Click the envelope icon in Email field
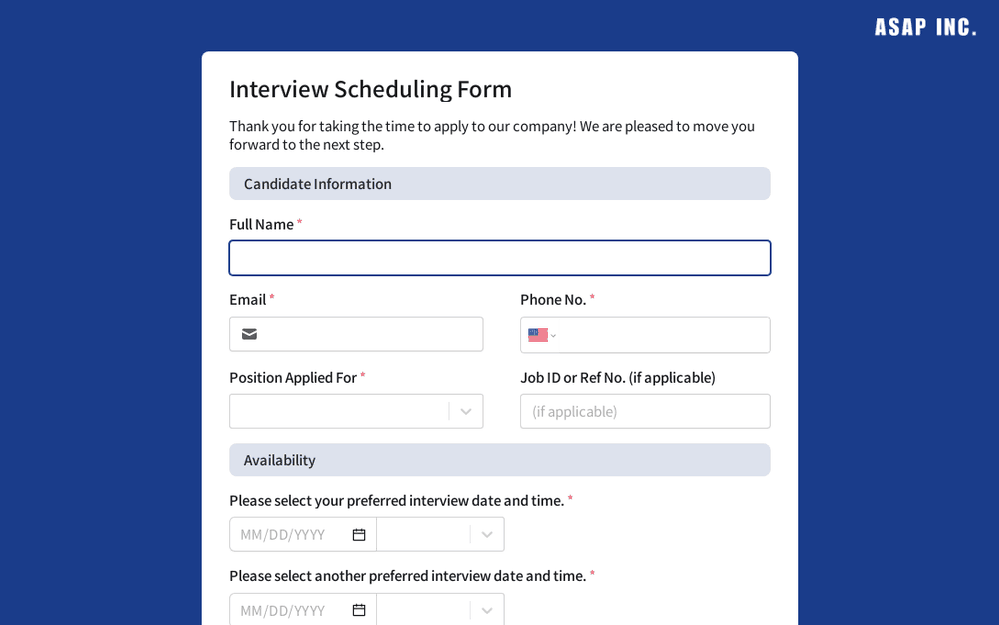The image size is (999, 625). (x=249, y=335)
